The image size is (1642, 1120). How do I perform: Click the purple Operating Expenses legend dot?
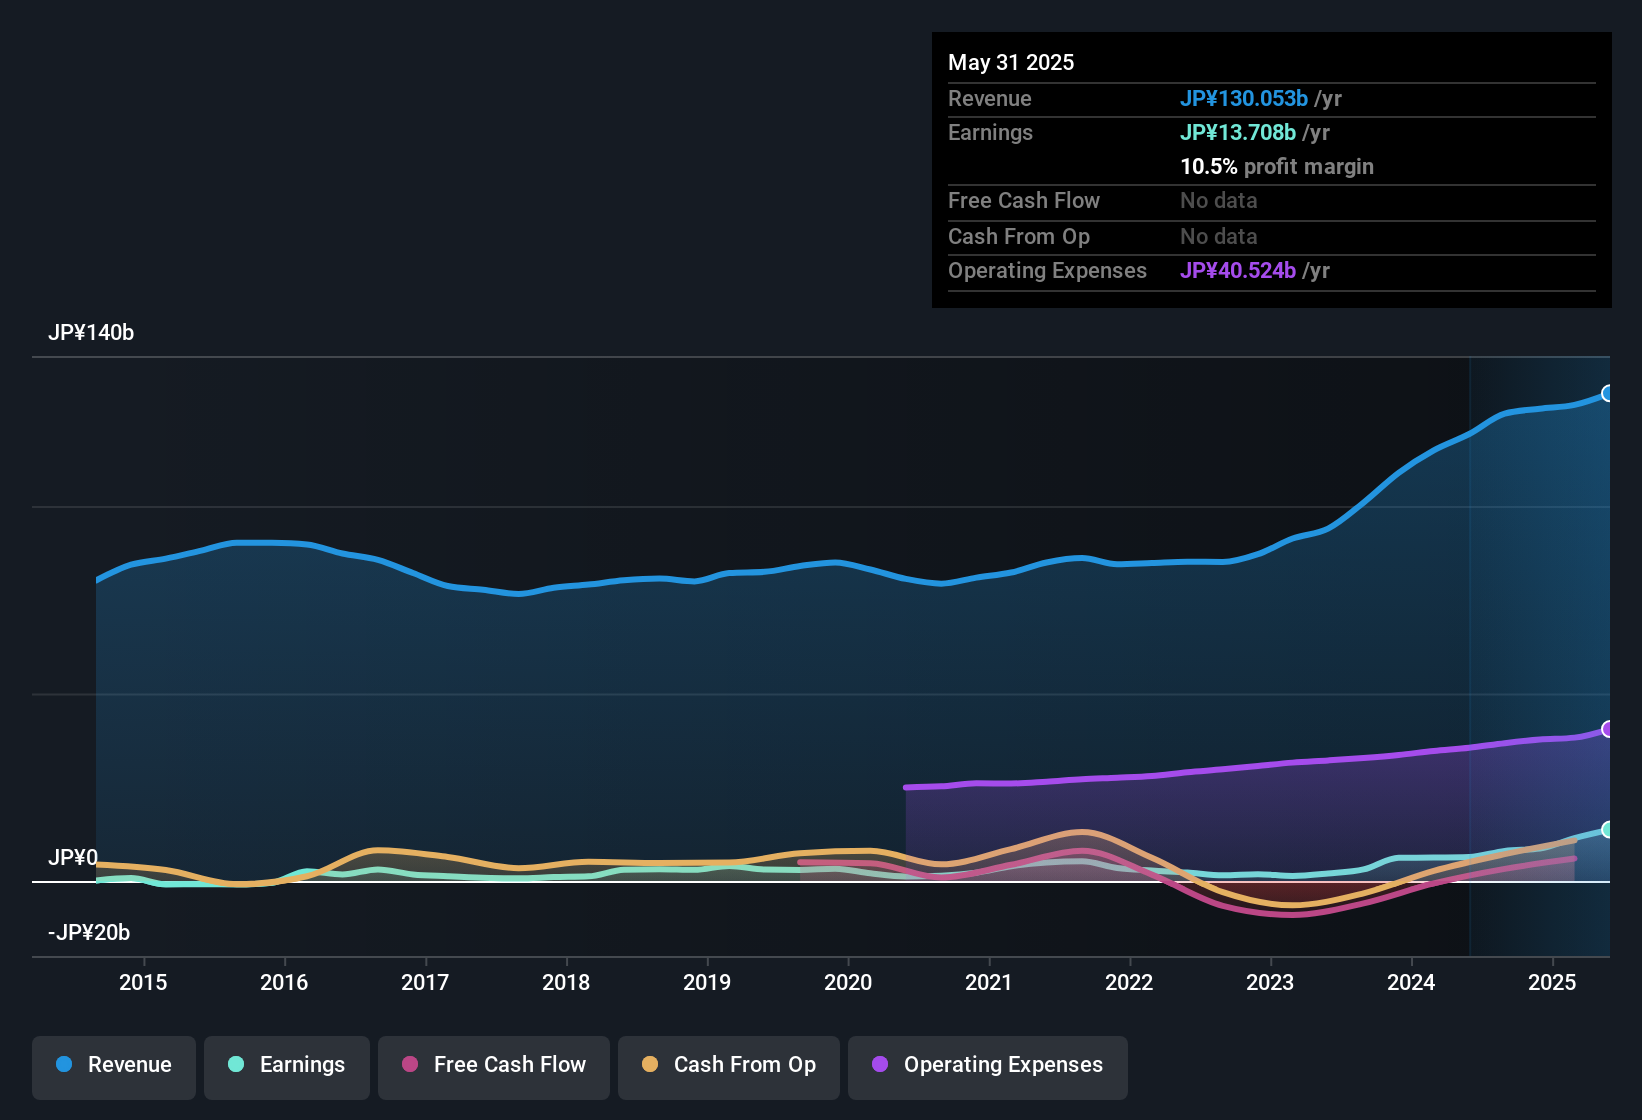click(880, 1064)
